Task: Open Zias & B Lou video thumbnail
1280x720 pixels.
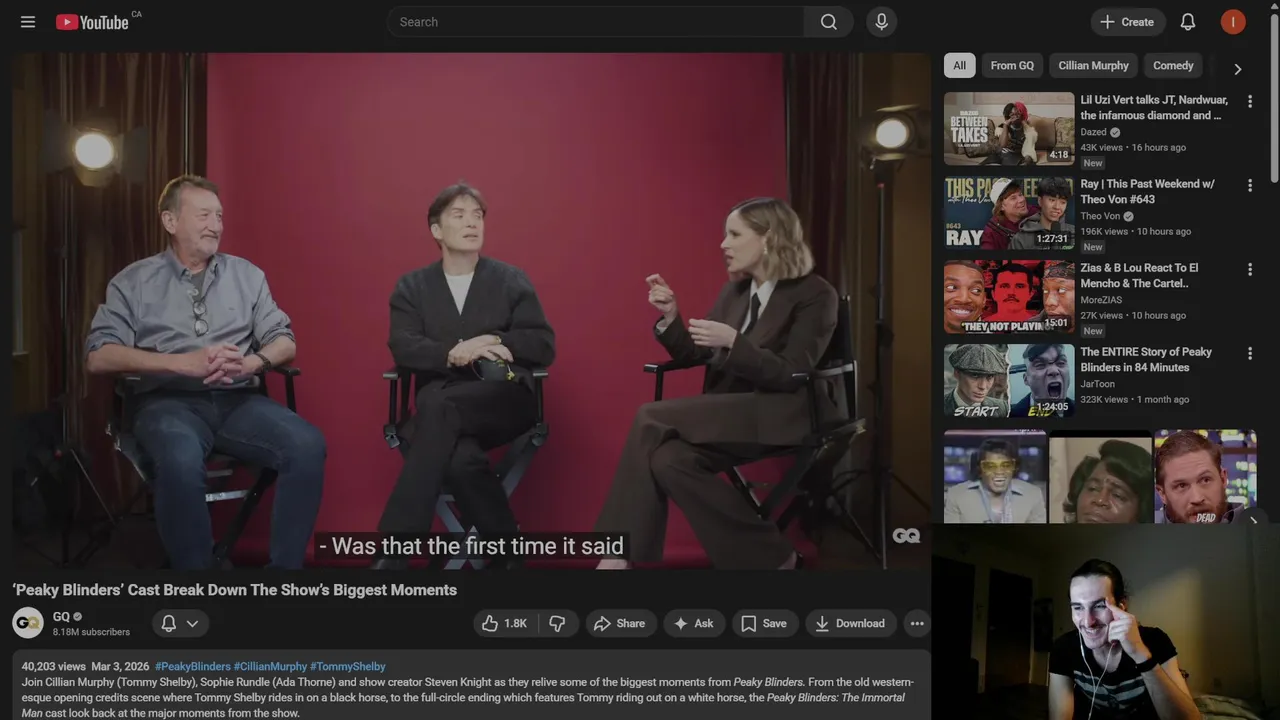Action: click(1009, 297)
